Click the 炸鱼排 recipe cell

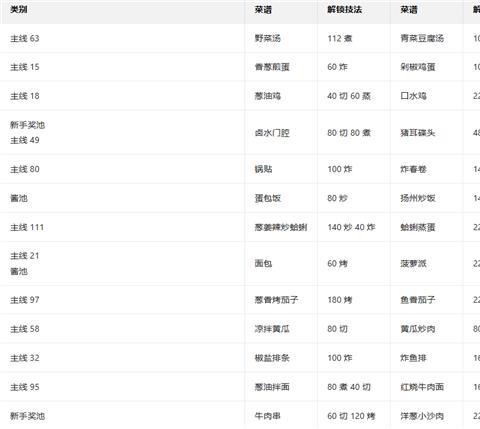pos(427,358)
